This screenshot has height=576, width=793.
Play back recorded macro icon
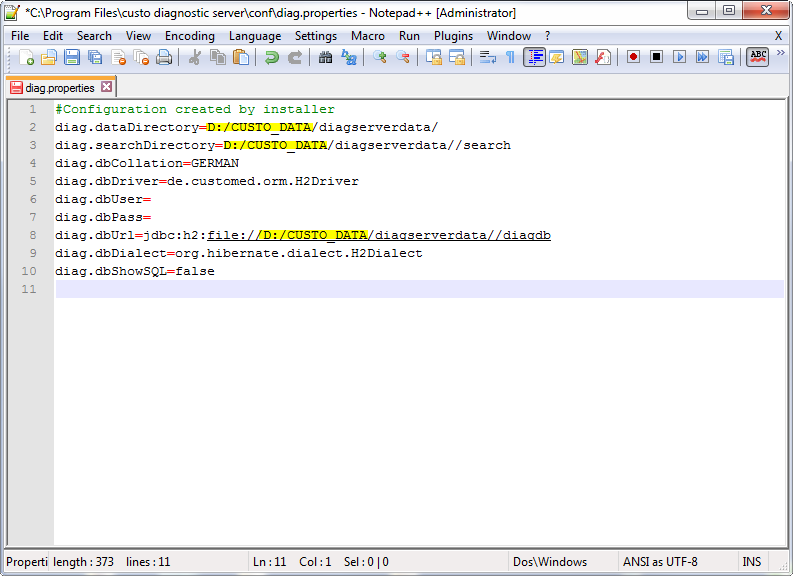[679, 57]
